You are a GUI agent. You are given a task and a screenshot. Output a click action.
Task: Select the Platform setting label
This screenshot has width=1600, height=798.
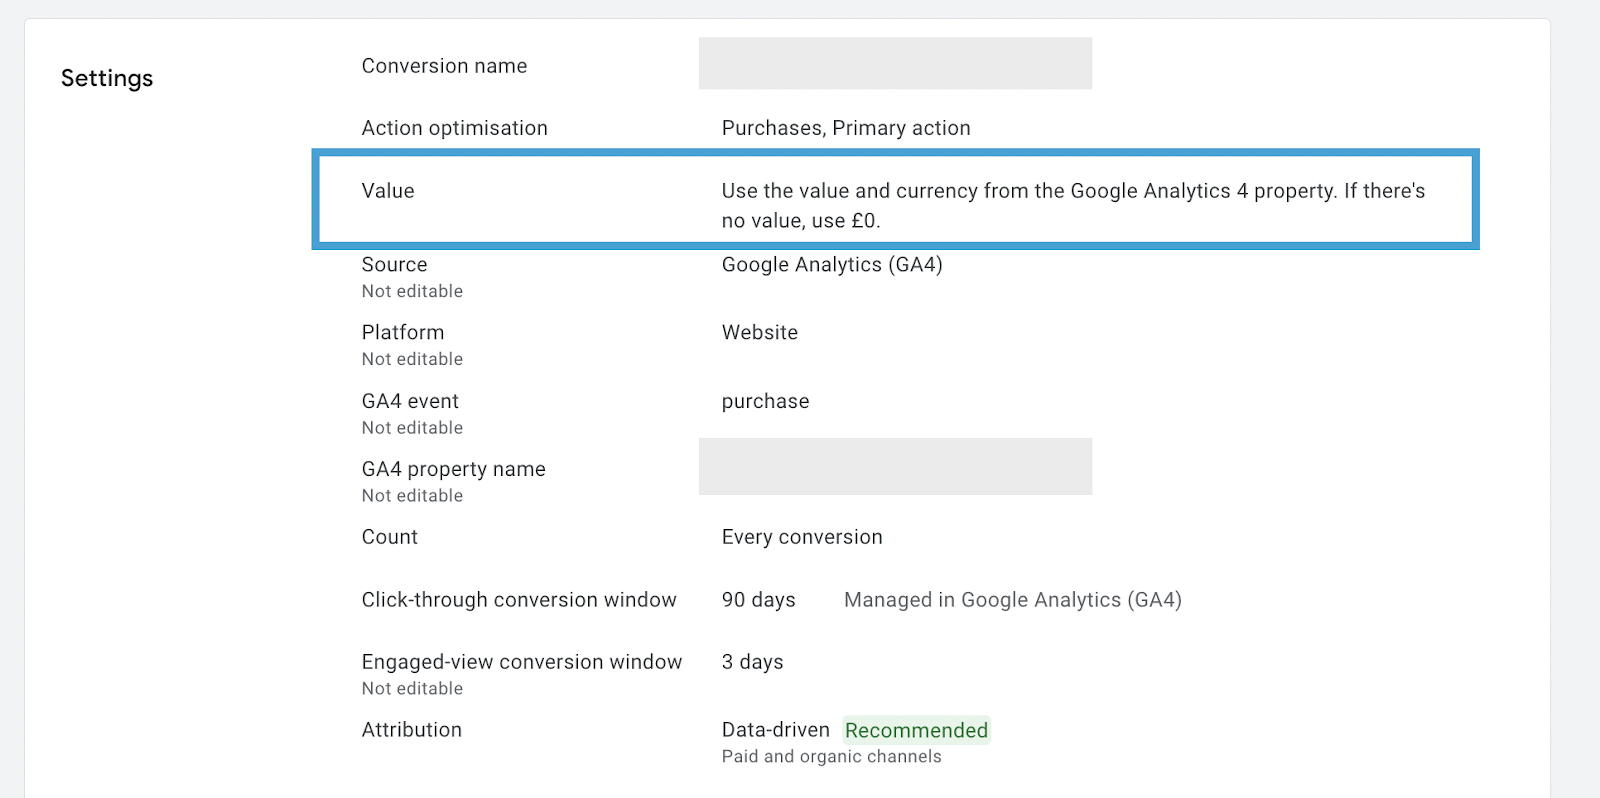[x=403, y=333]
